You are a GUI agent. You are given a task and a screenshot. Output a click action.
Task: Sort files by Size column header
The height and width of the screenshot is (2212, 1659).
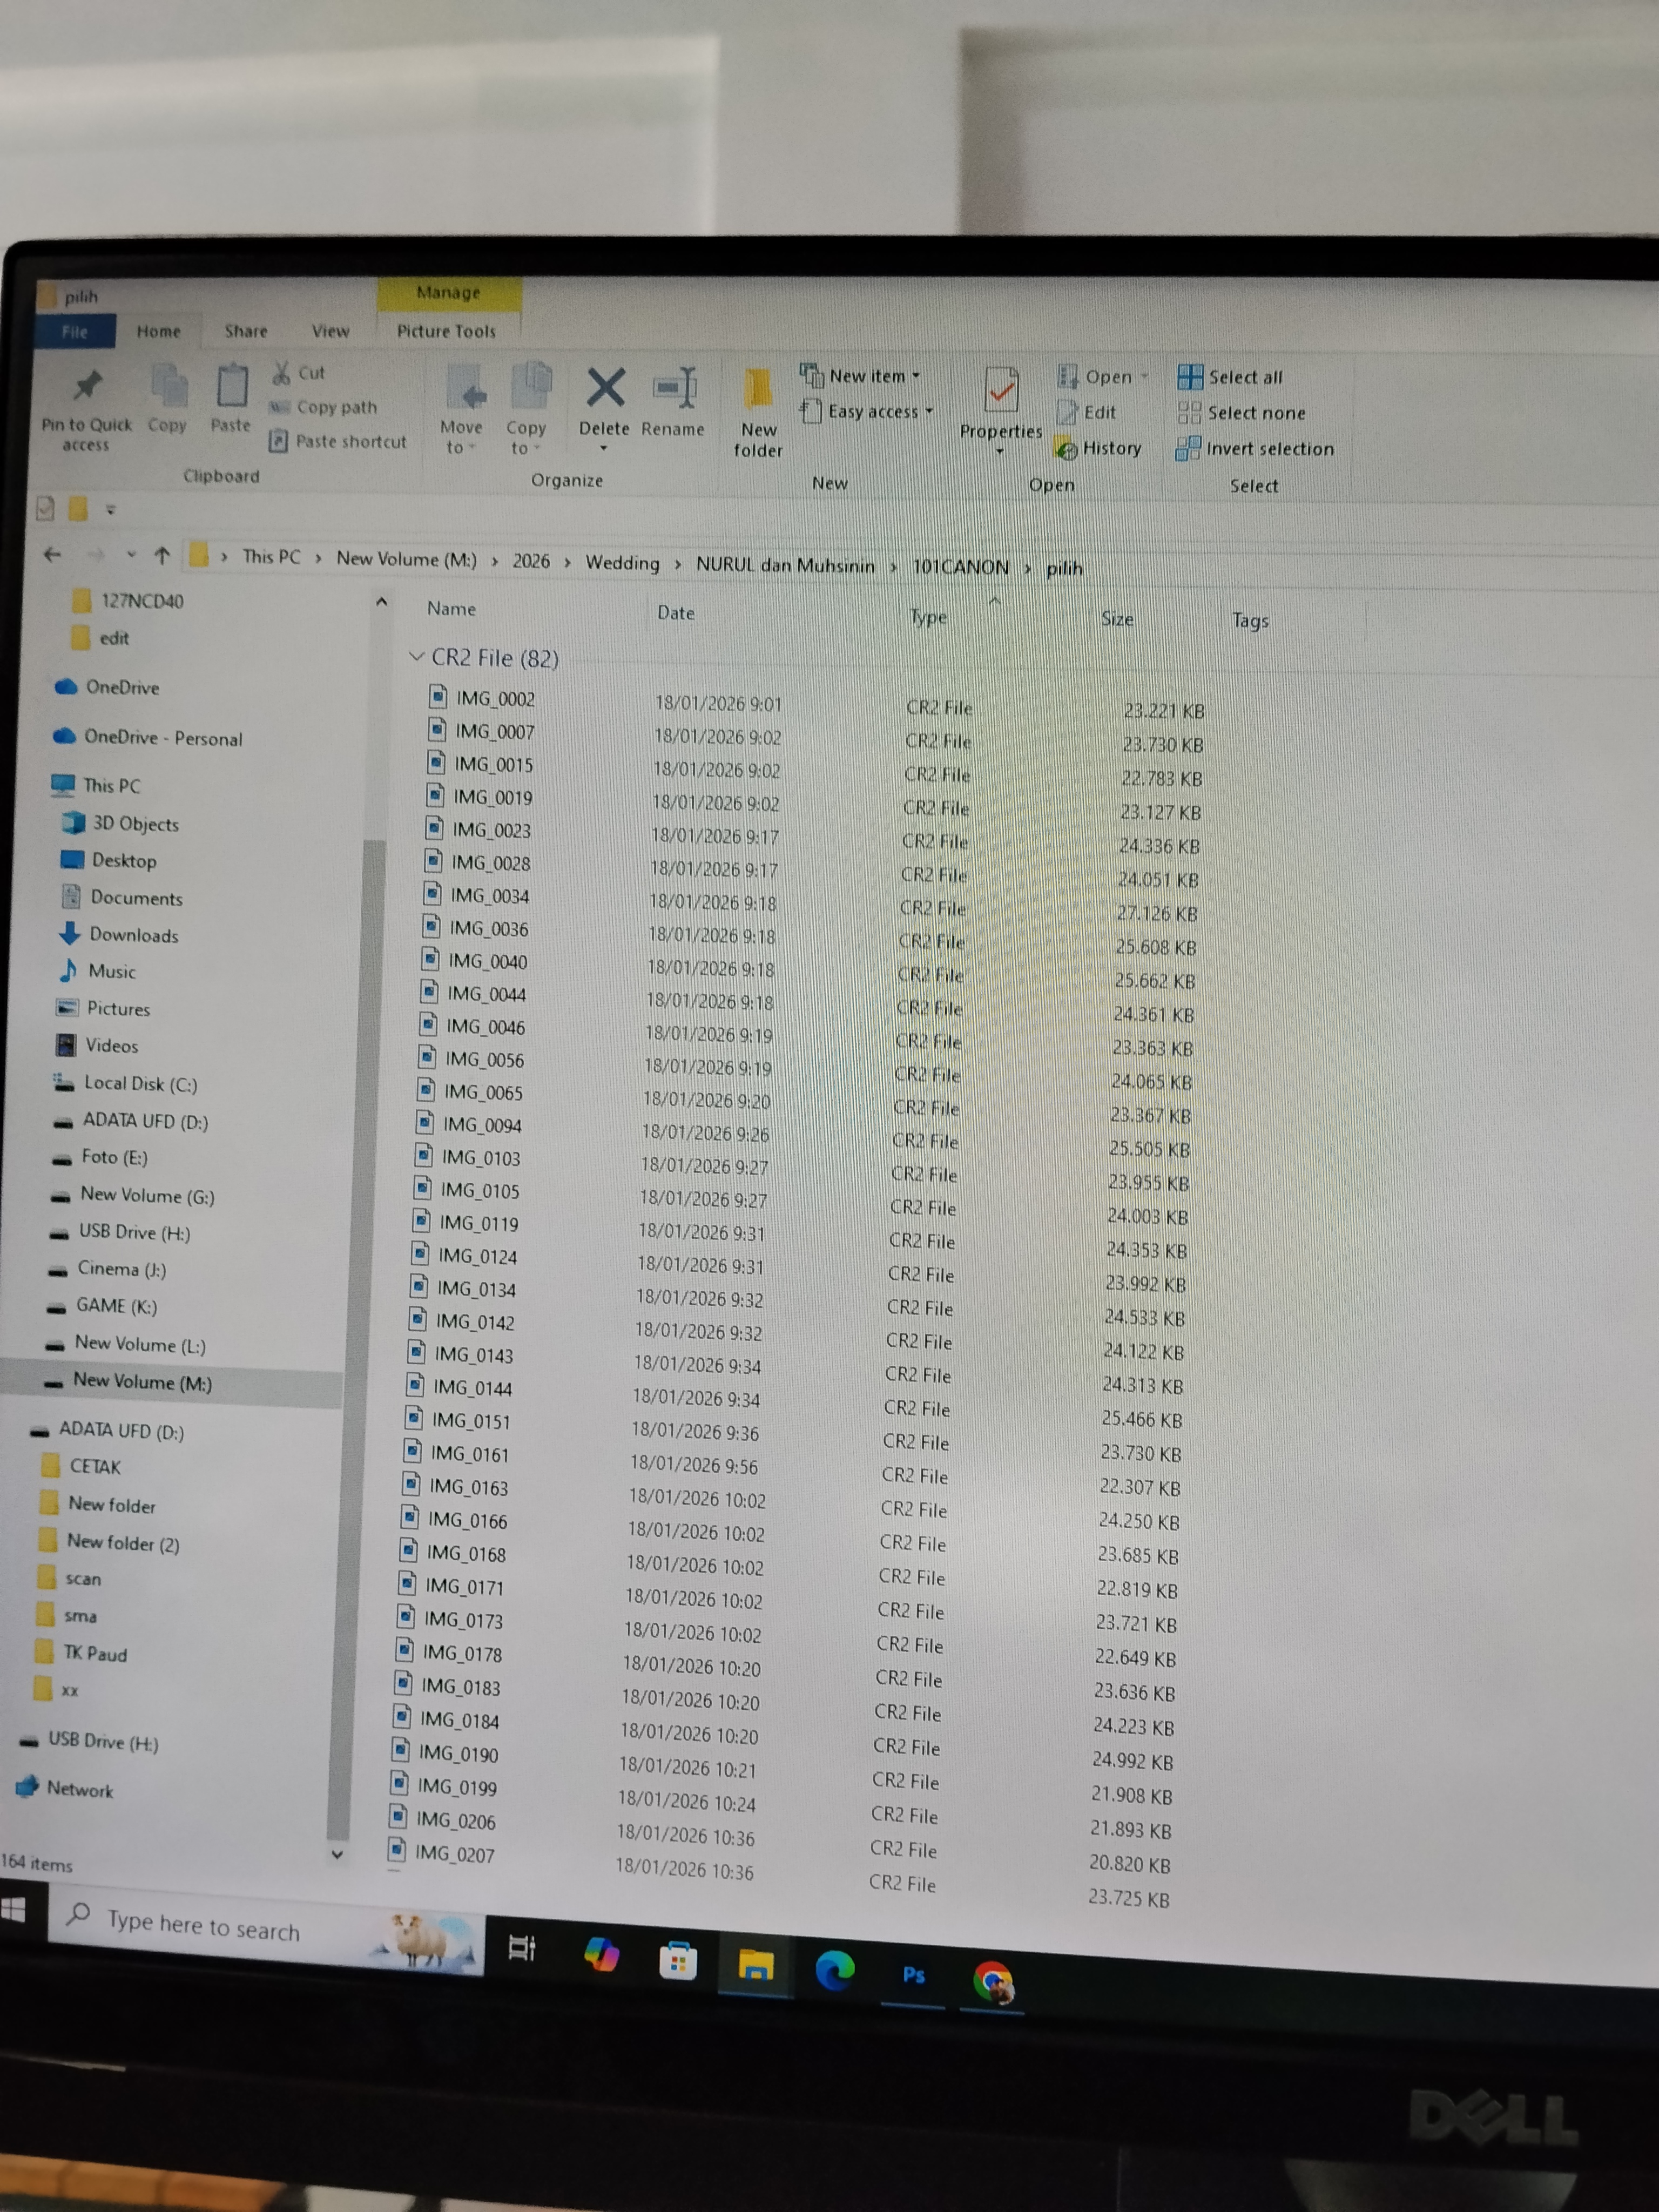(x=1117, y=619)
